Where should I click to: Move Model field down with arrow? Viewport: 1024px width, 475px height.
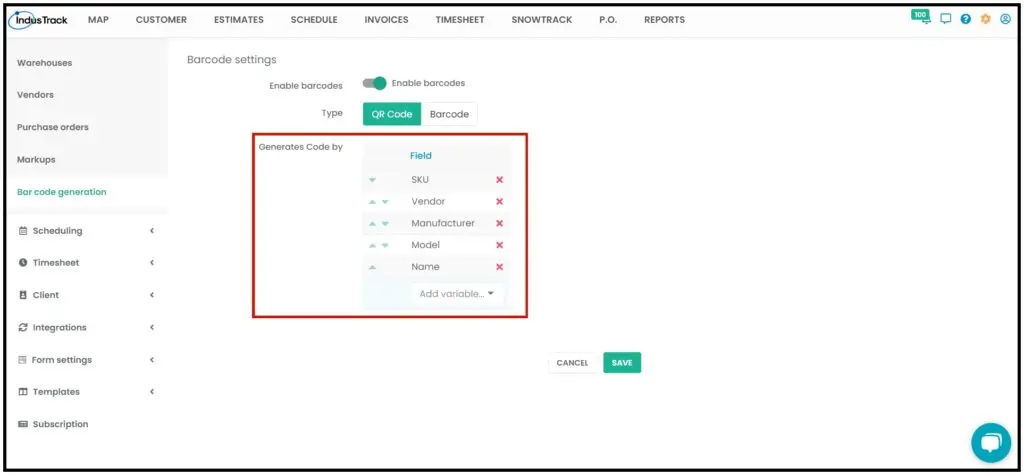tap(385, 245)
